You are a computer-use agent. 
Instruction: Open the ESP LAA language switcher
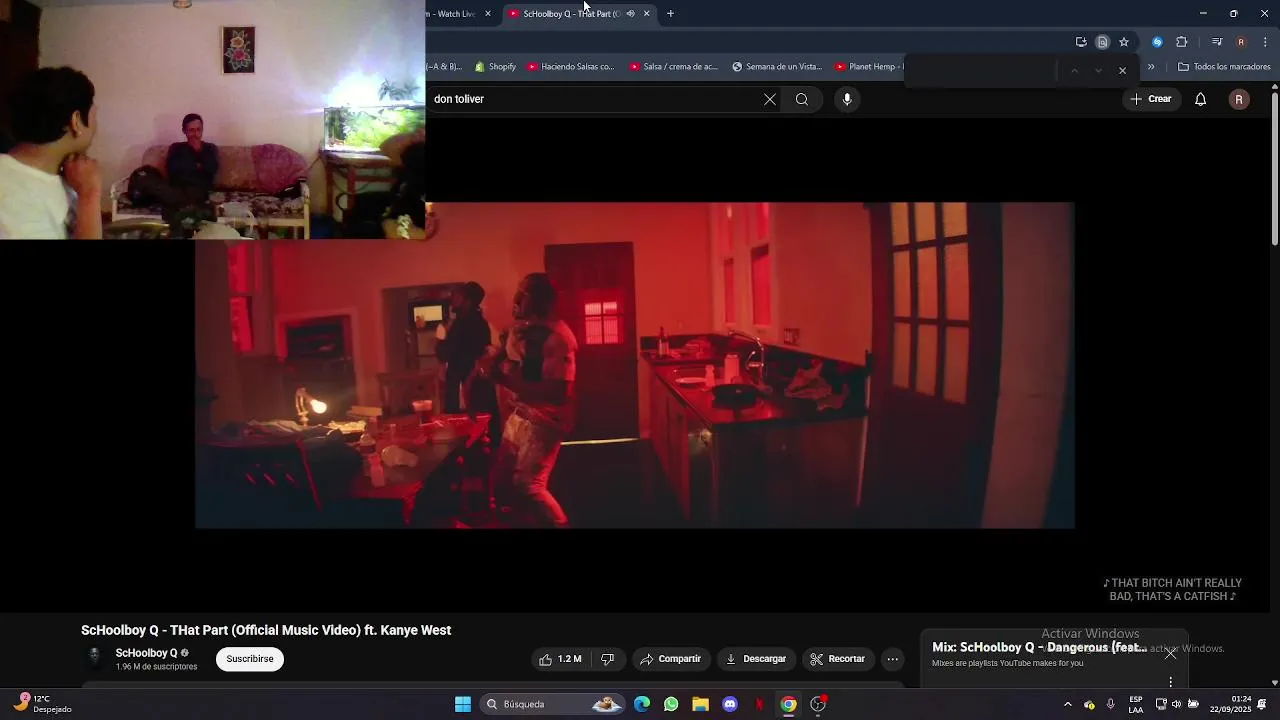pyautogui.click(x=1136, y=704)
